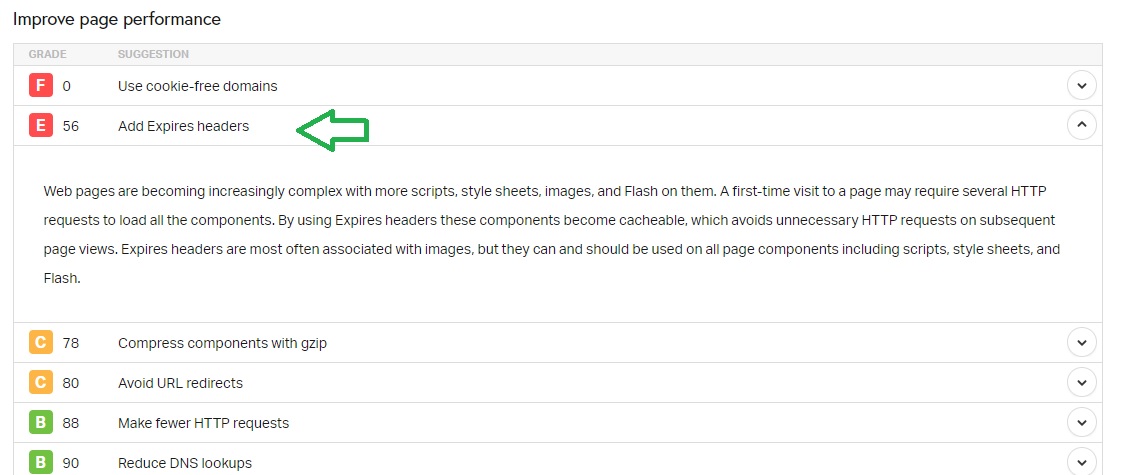Click the green B badge for DNS lookups
The height and width of the screenshot is (475, 1136).
41,463
